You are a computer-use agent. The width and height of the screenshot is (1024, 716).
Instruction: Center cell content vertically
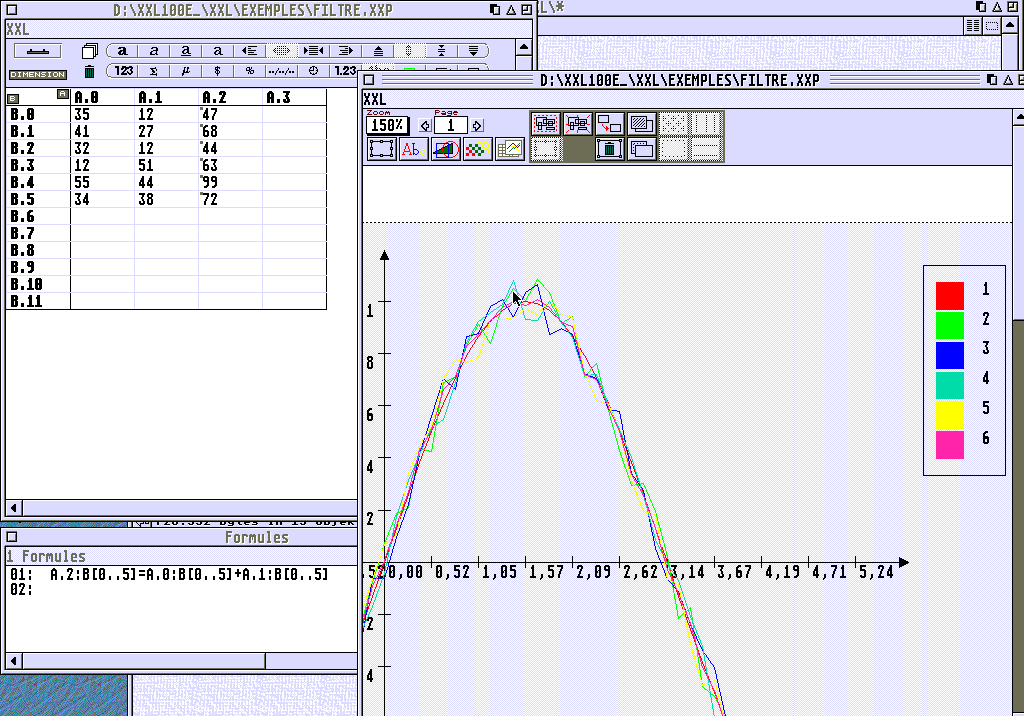tap(441, 50)
